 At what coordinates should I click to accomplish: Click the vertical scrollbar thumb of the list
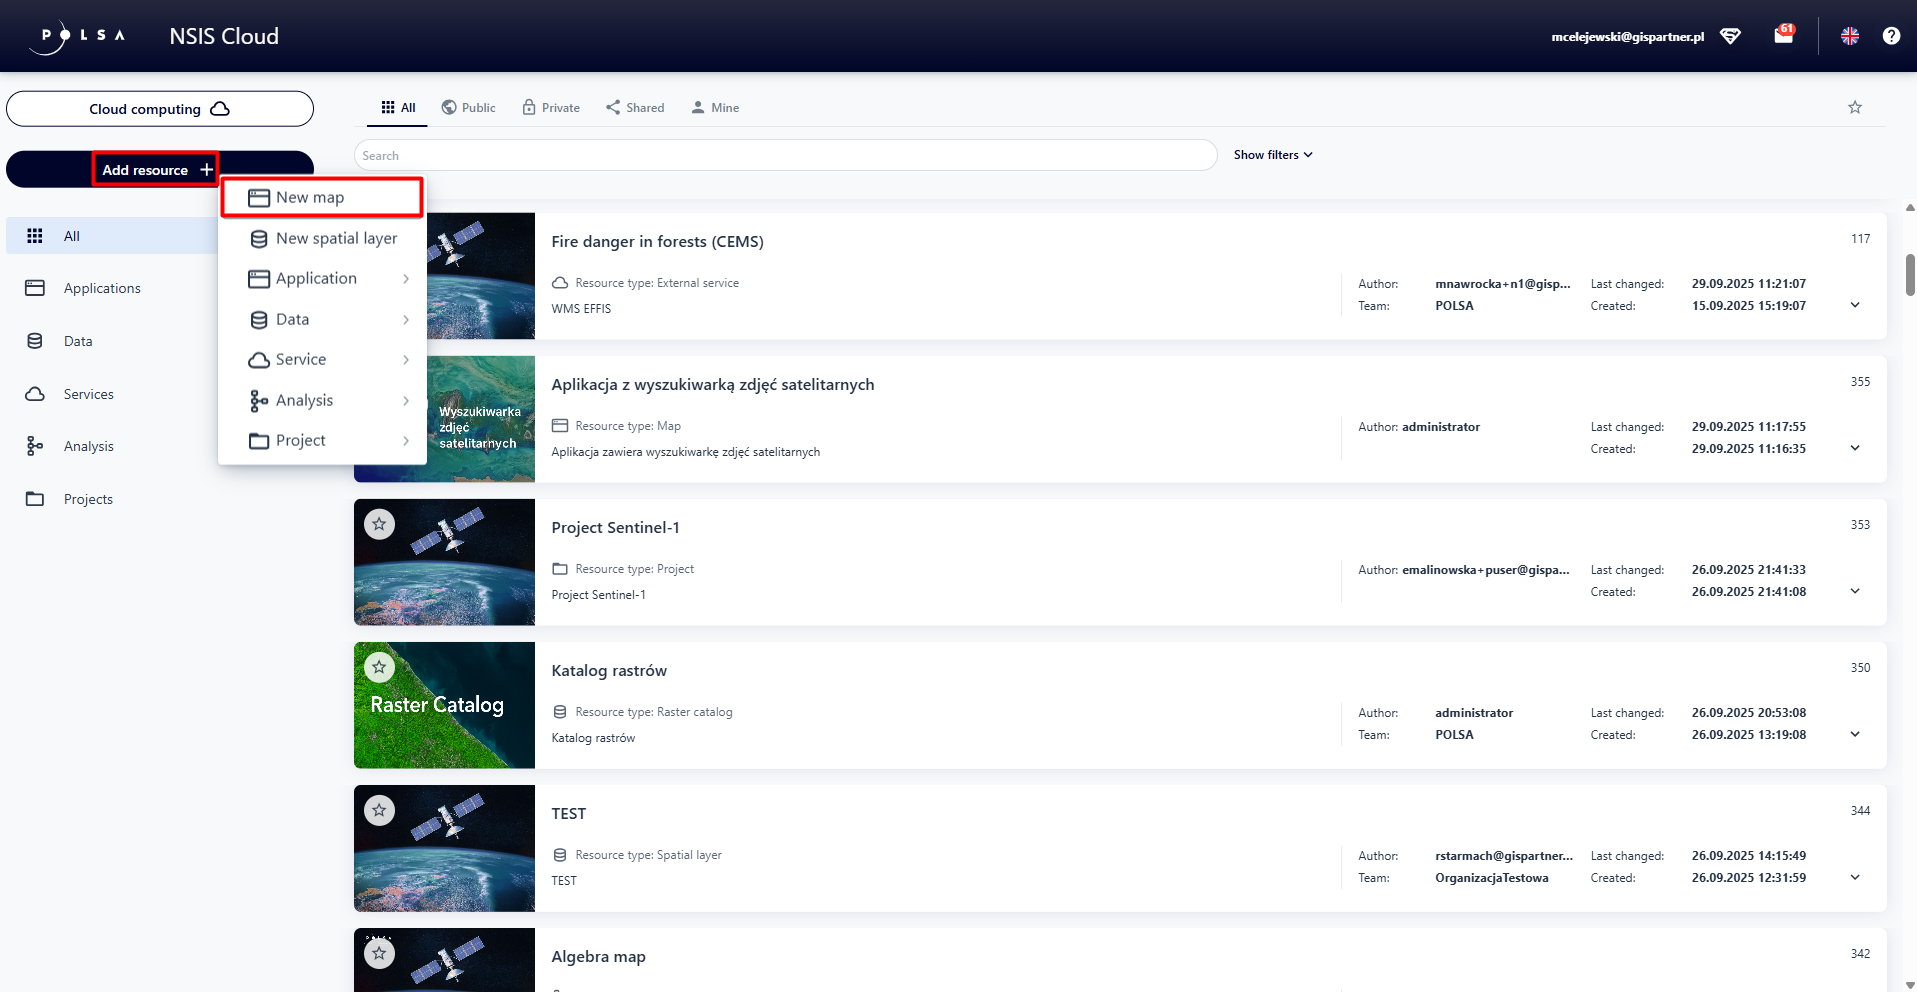(1910, 275)
